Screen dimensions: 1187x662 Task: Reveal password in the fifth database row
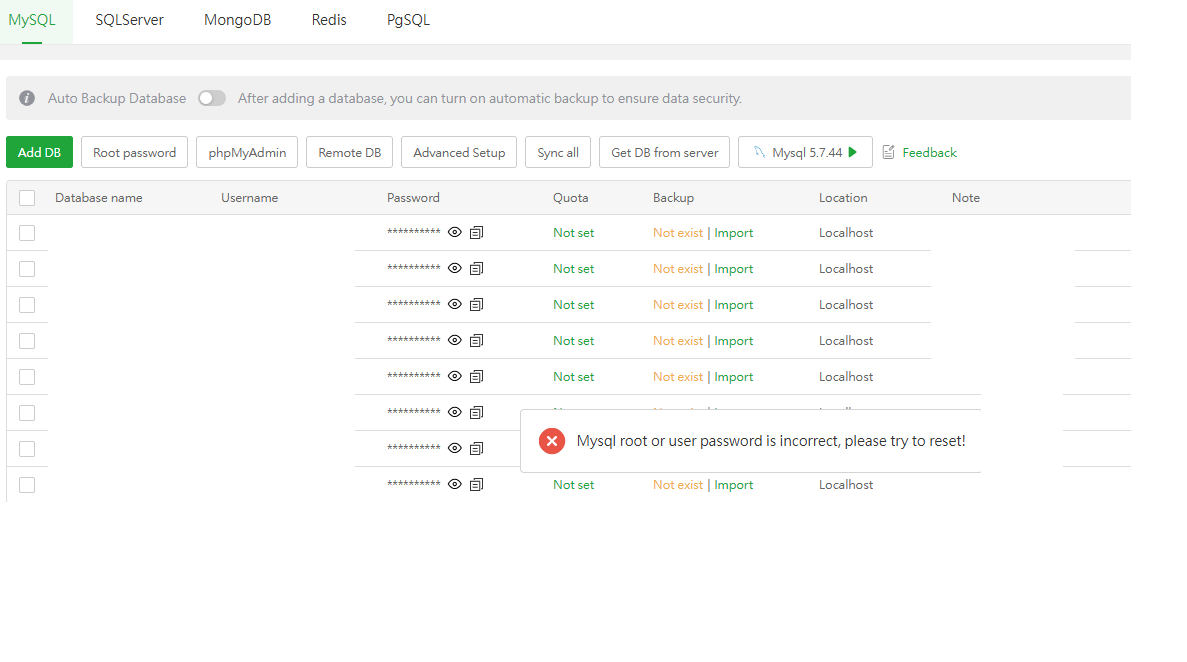[x=455, y=377]
